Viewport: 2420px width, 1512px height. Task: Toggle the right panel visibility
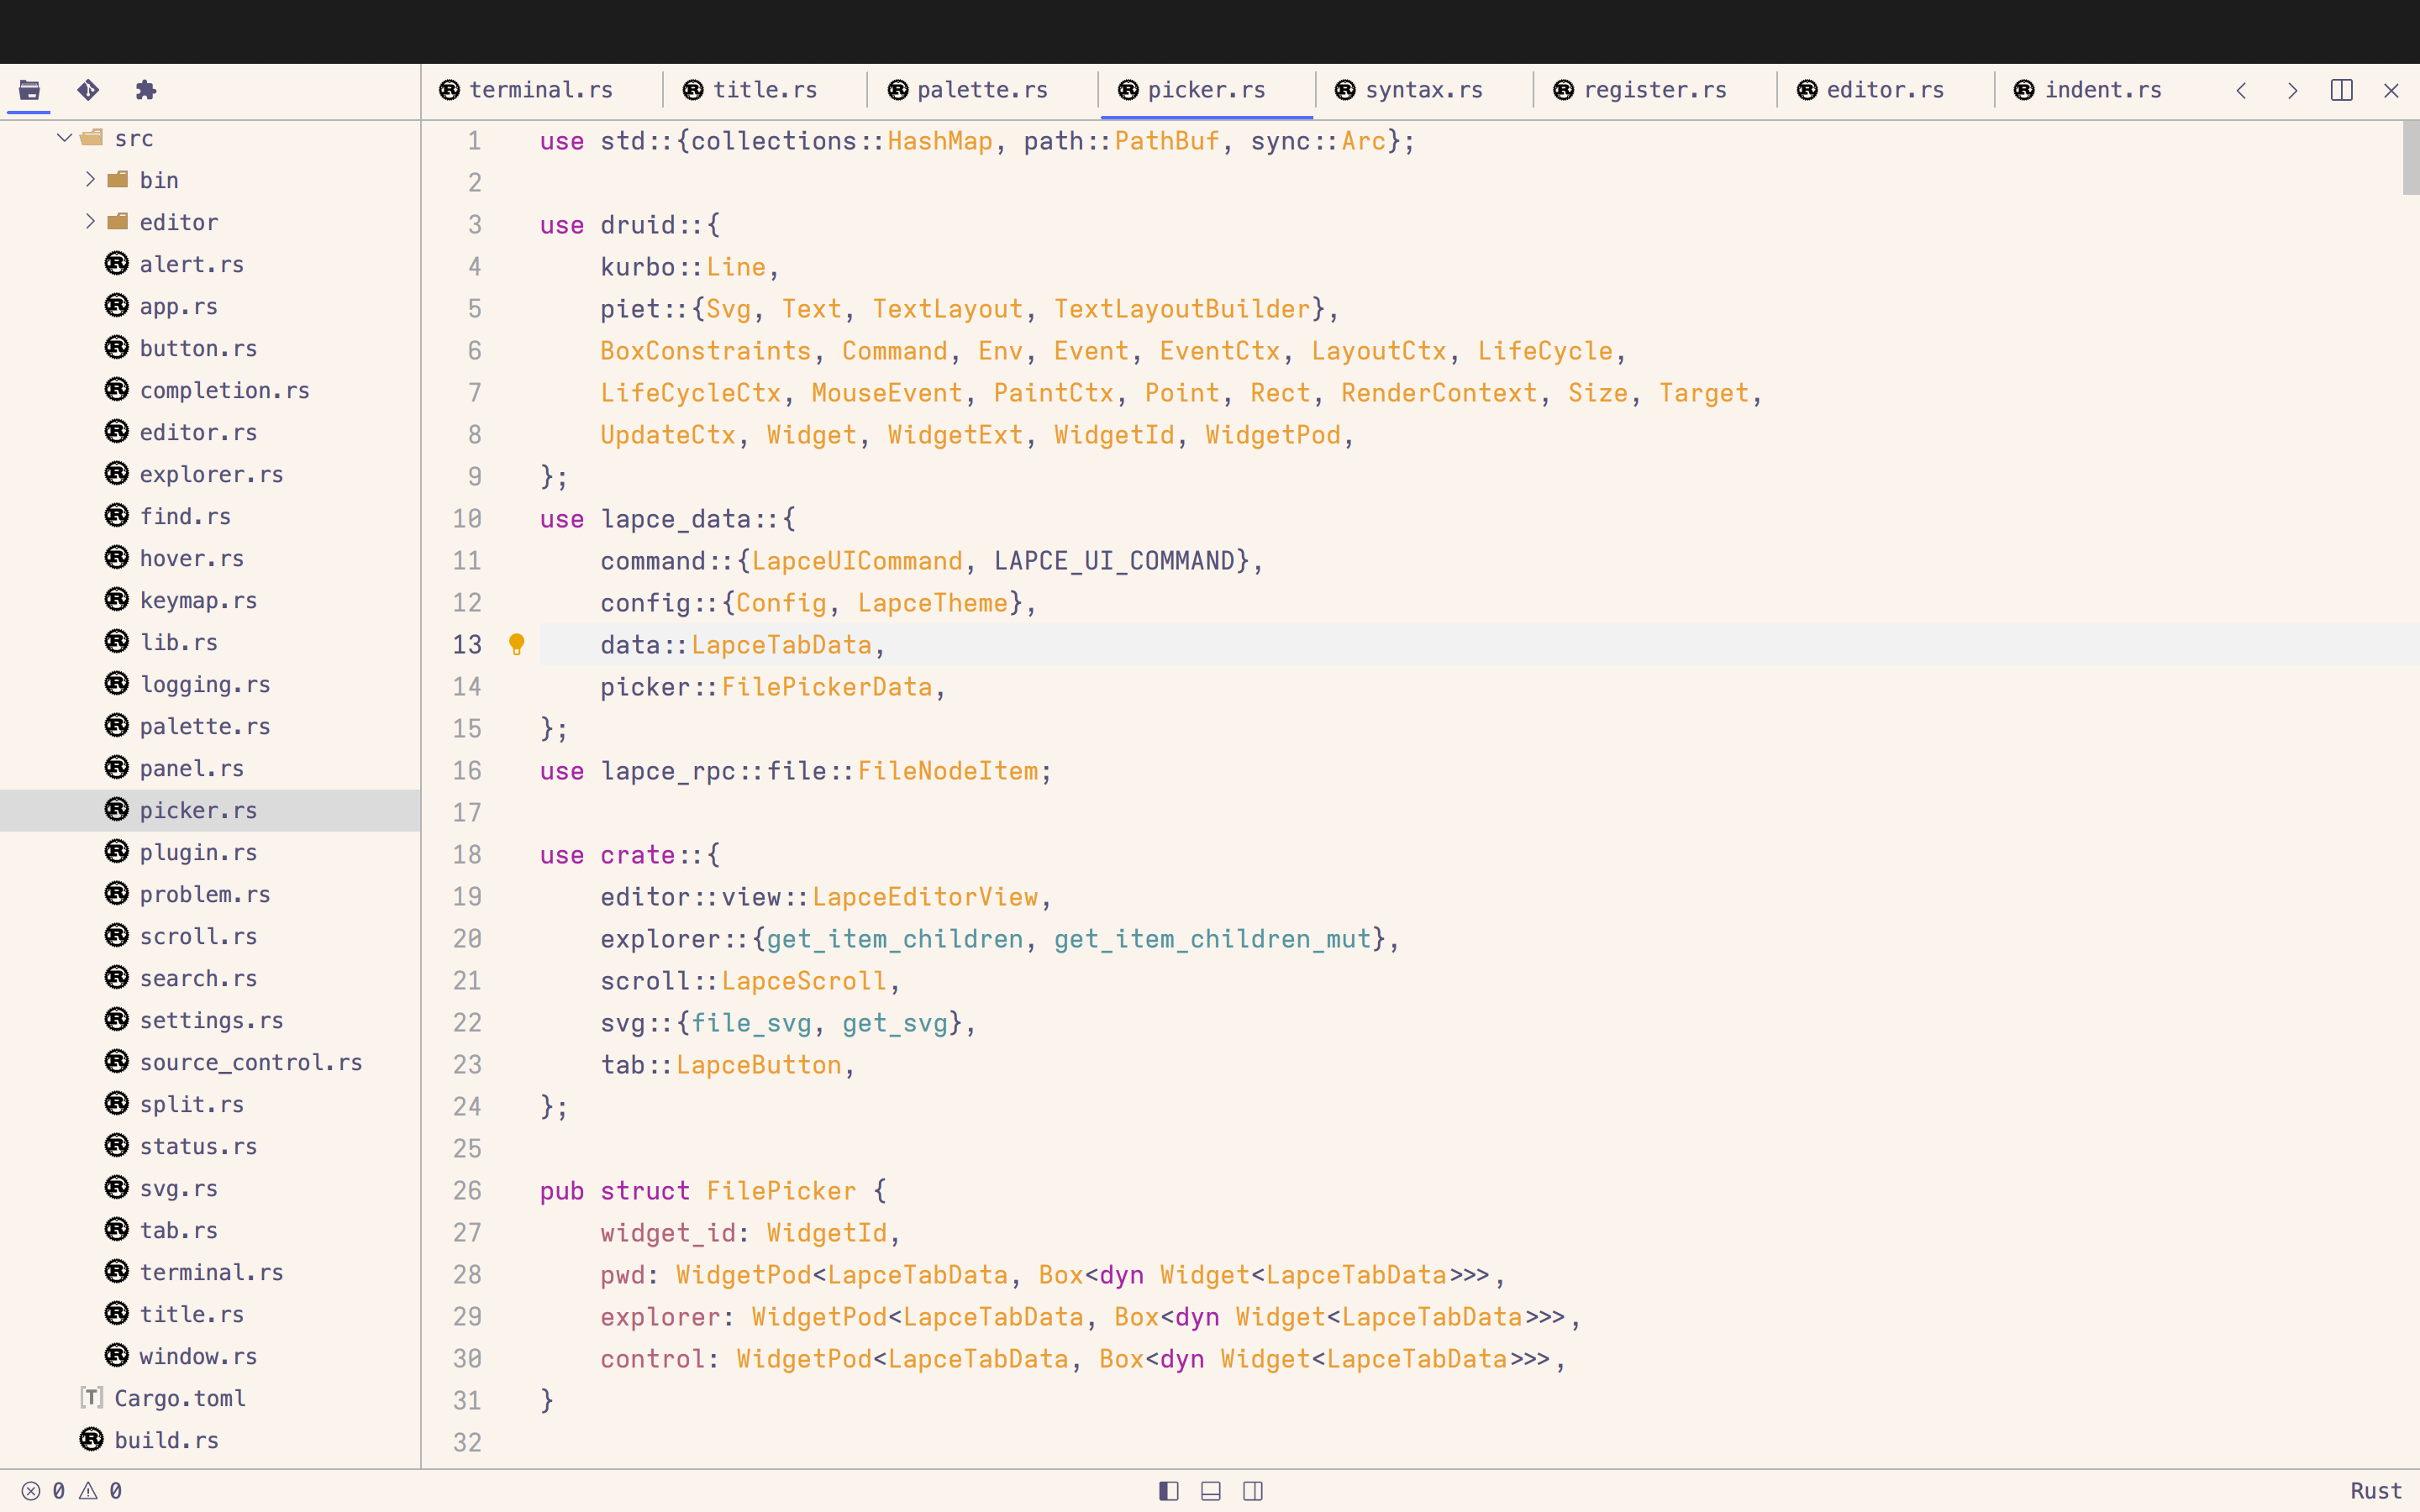[1252, 1491]
